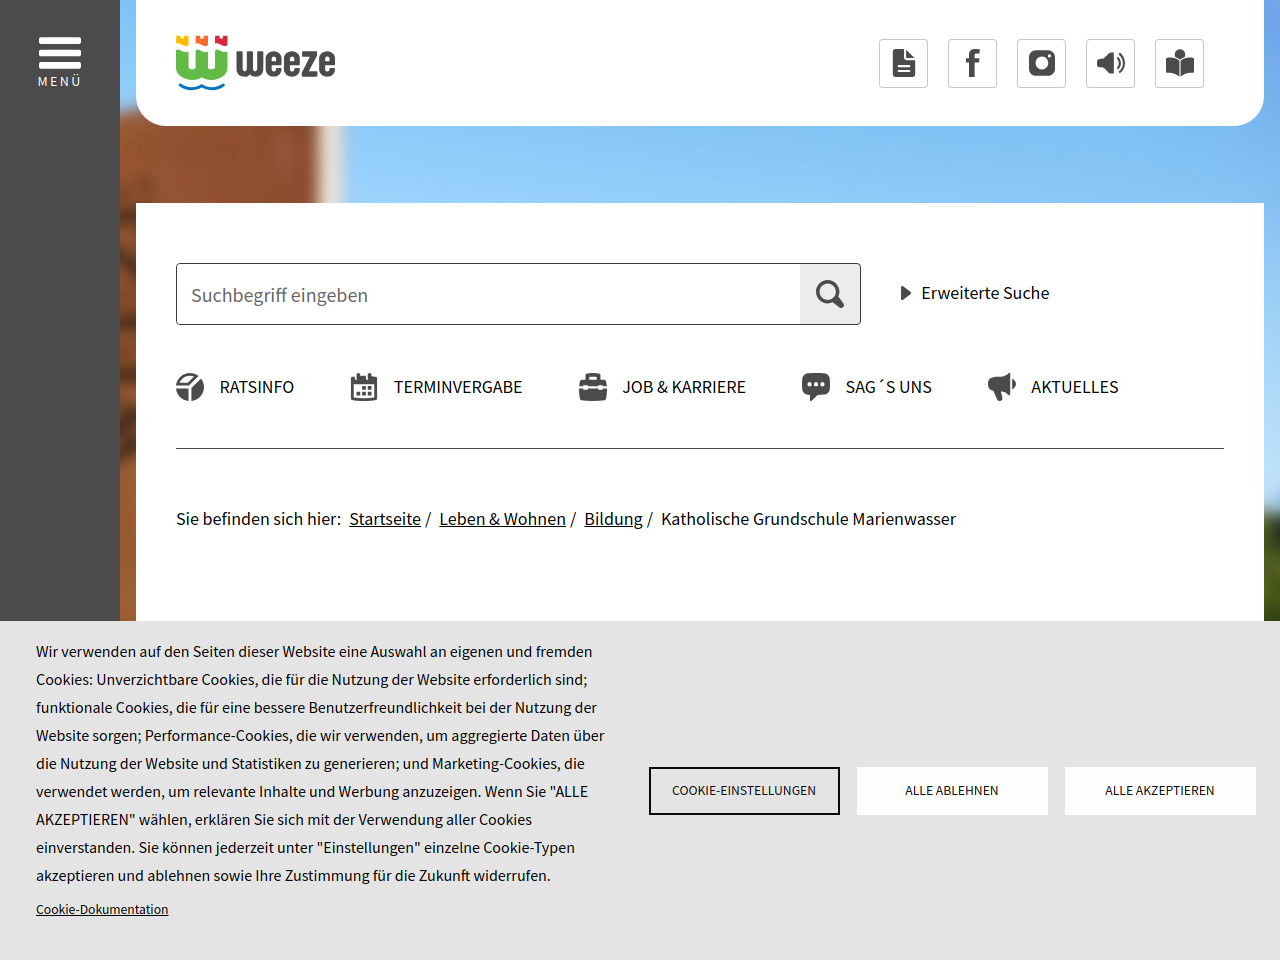
Task: Open the Ratsinfo quick link
Action: click(x=235, y=387)
